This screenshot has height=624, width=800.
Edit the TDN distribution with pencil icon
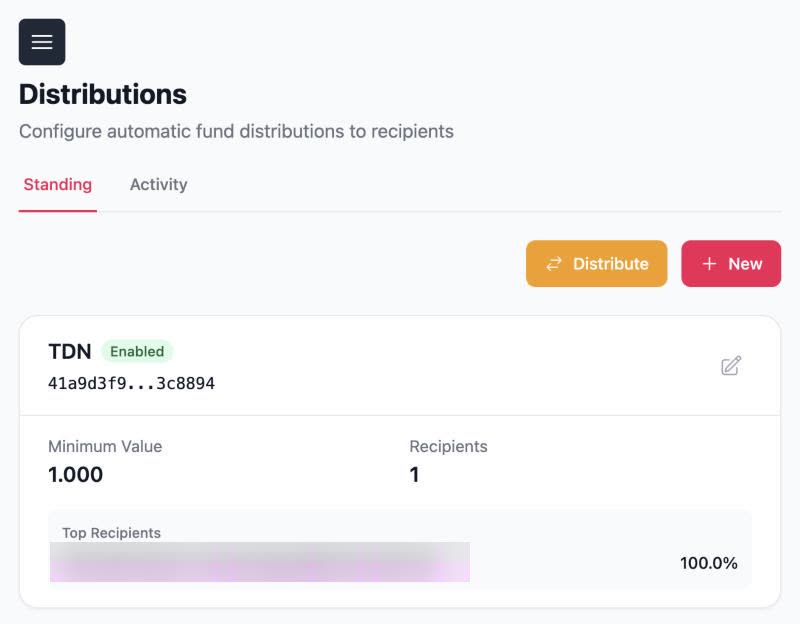click(x=731, y=365)
